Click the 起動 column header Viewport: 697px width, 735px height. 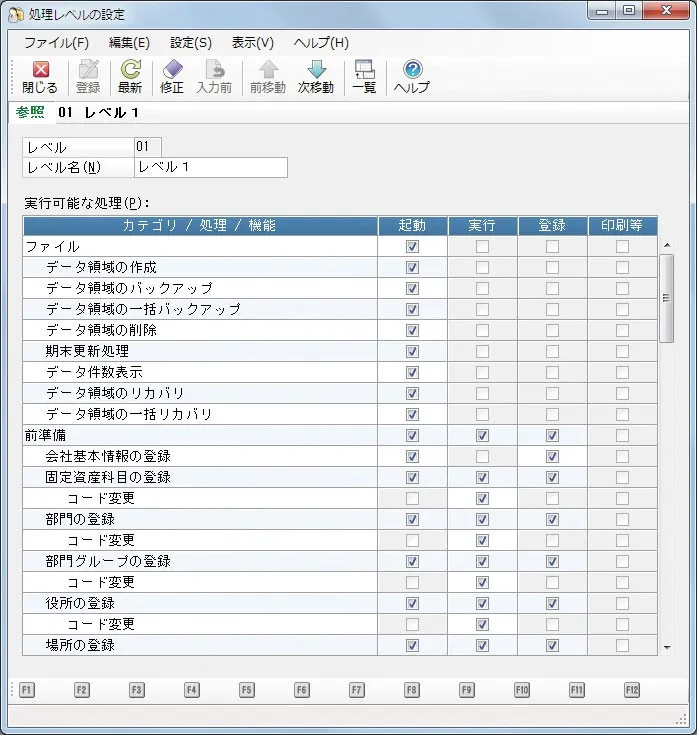click(x=412, y=225)
